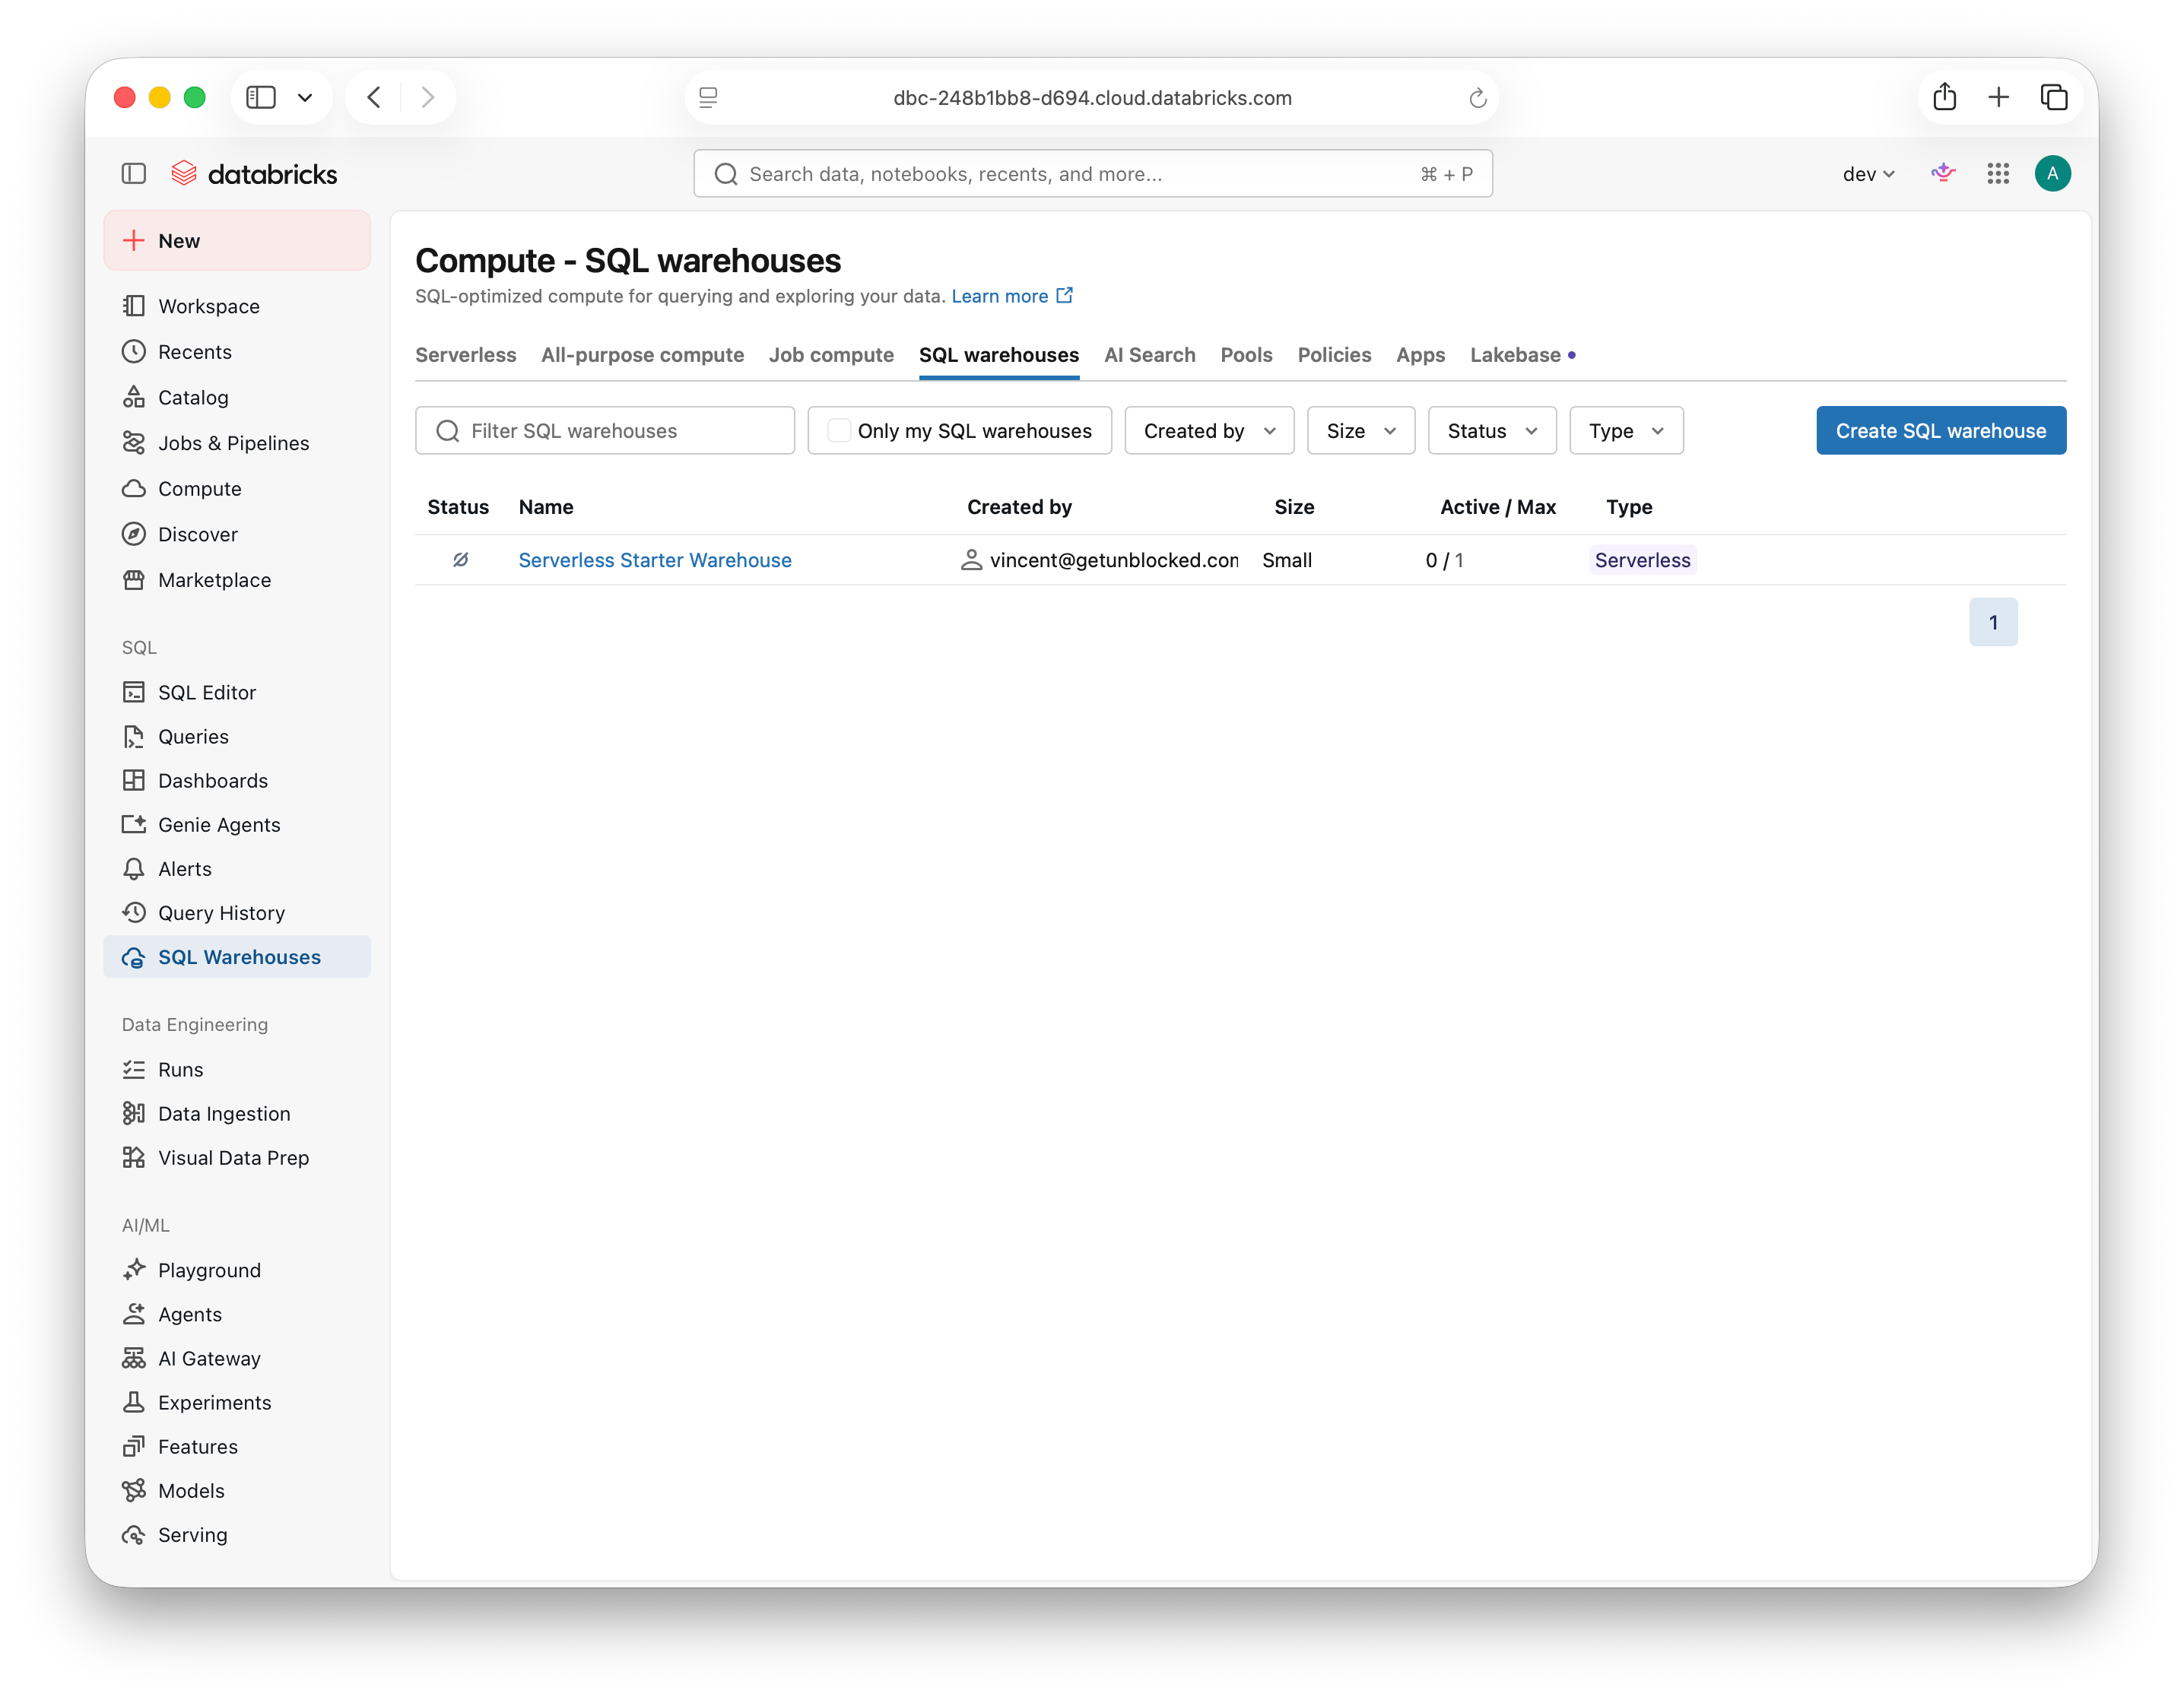The height and width of the screenshot is (1700, 2184).
Task: Open the user avatar menu
Action: pos(2052,174)
